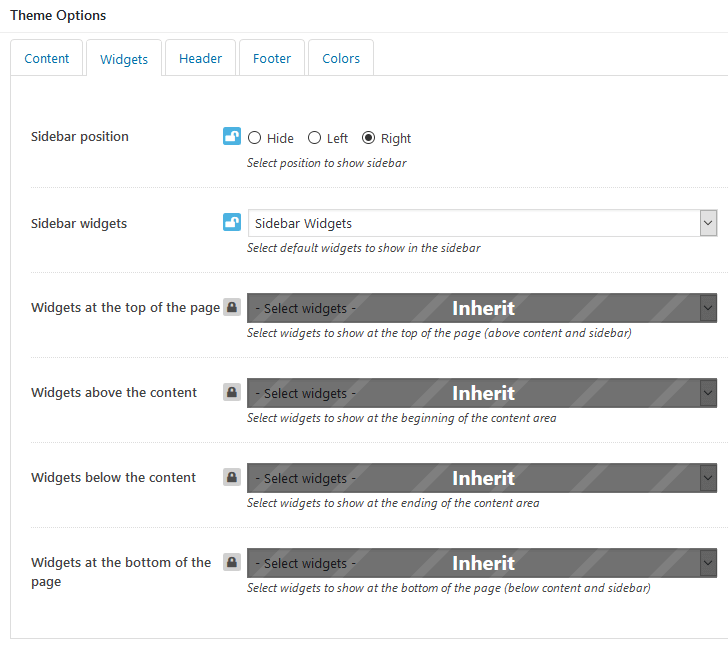Expand top of page widgets dropdown arrow
The image size is (728, 649).
click(708, 308)
